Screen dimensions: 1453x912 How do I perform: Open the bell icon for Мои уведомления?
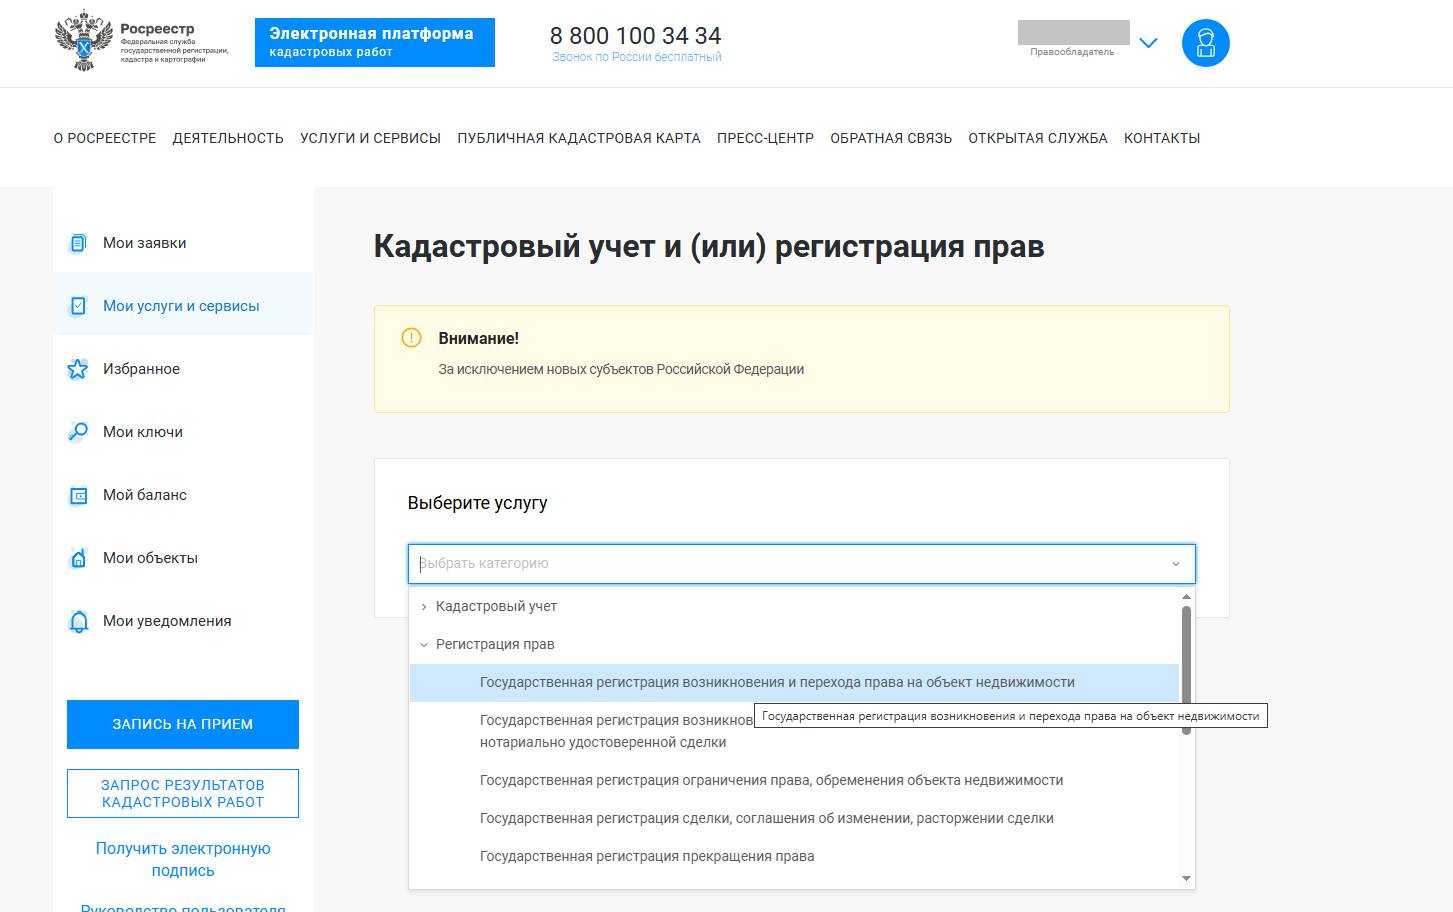pyautogui.click(x=77, y=620)
